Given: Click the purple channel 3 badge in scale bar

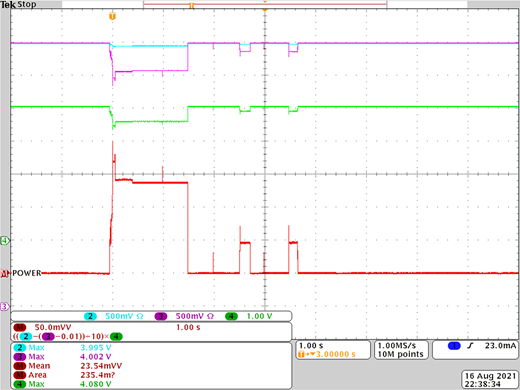Looking at the screenshot, I should tap(161, 316).
